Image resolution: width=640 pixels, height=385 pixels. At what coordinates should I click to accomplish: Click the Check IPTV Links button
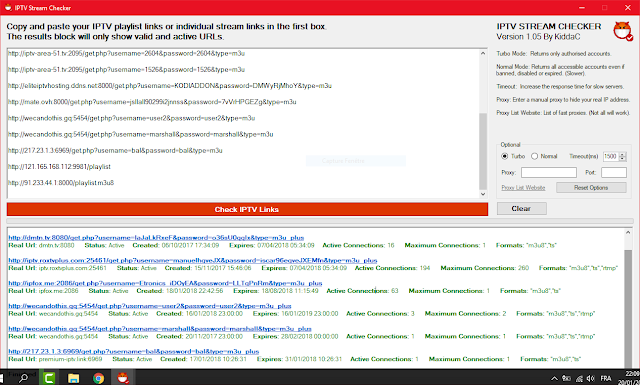coord(247,209)
